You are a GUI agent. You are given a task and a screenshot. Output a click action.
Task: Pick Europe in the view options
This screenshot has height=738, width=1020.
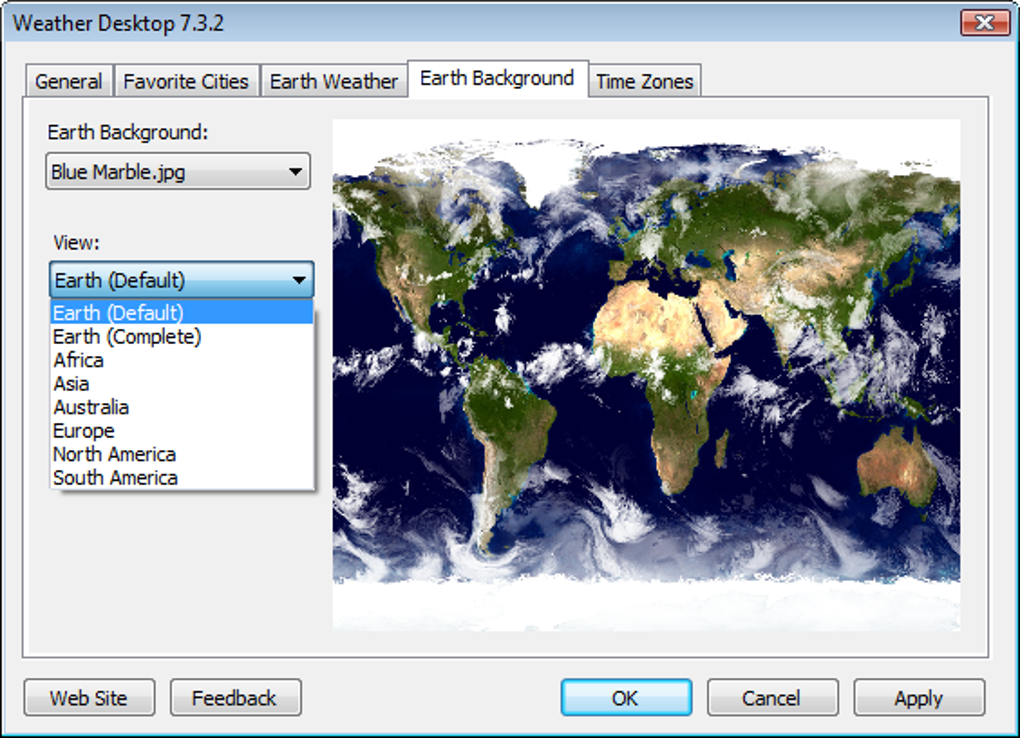(x=84, y=431)
